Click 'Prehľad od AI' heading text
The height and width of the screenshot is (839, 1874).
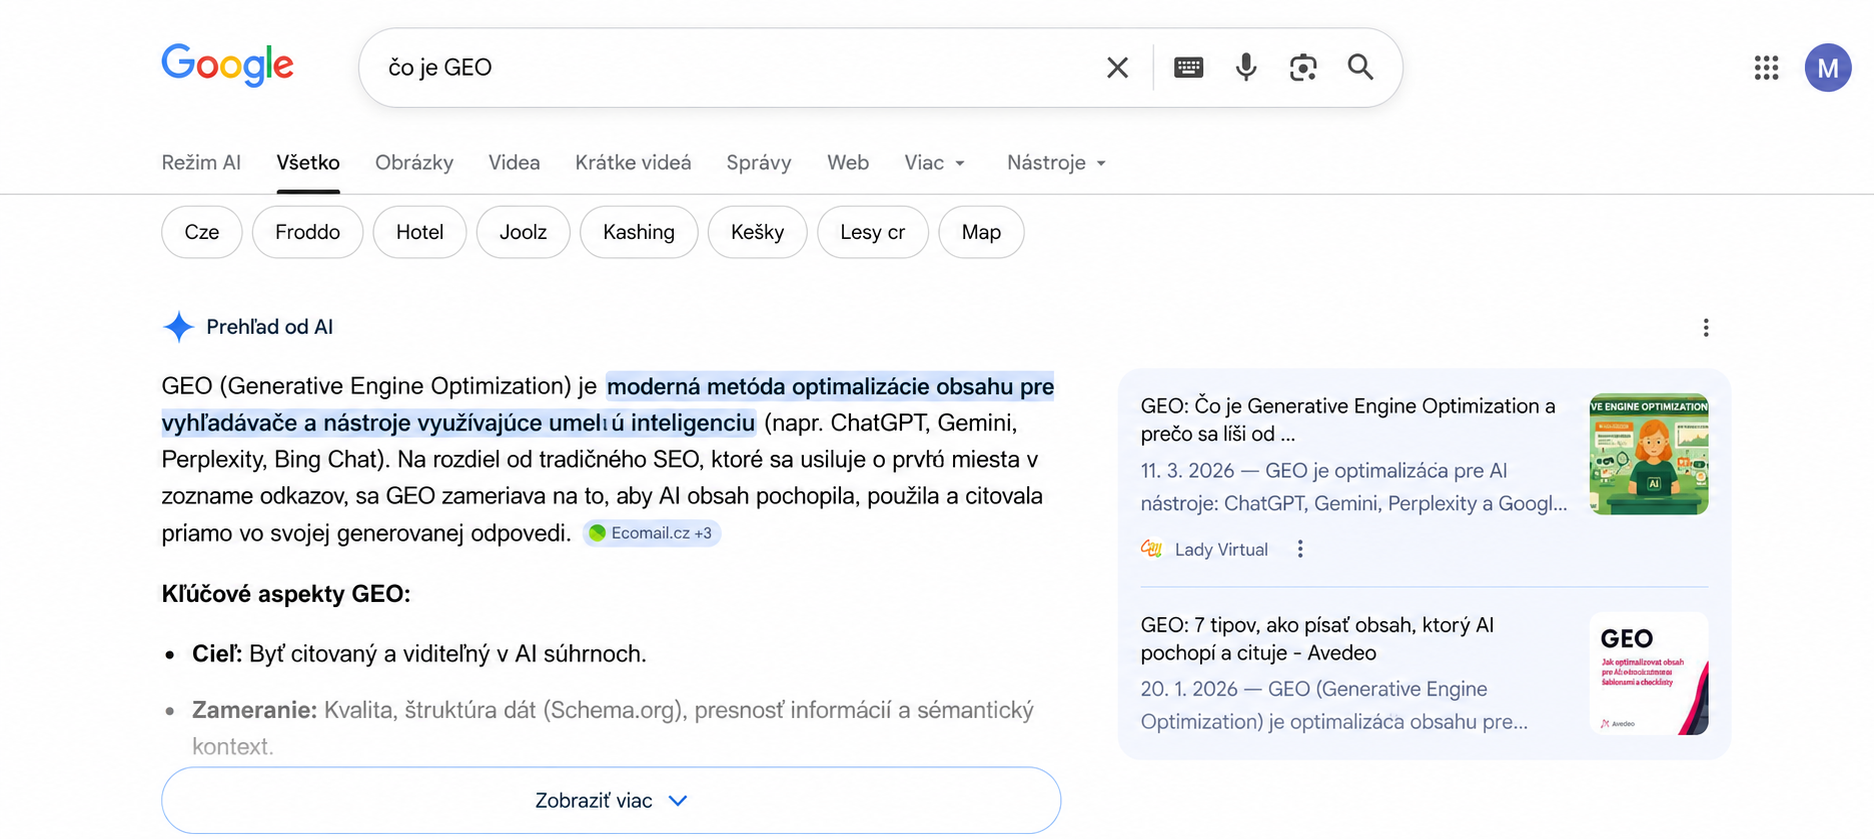tap(269, 327)
